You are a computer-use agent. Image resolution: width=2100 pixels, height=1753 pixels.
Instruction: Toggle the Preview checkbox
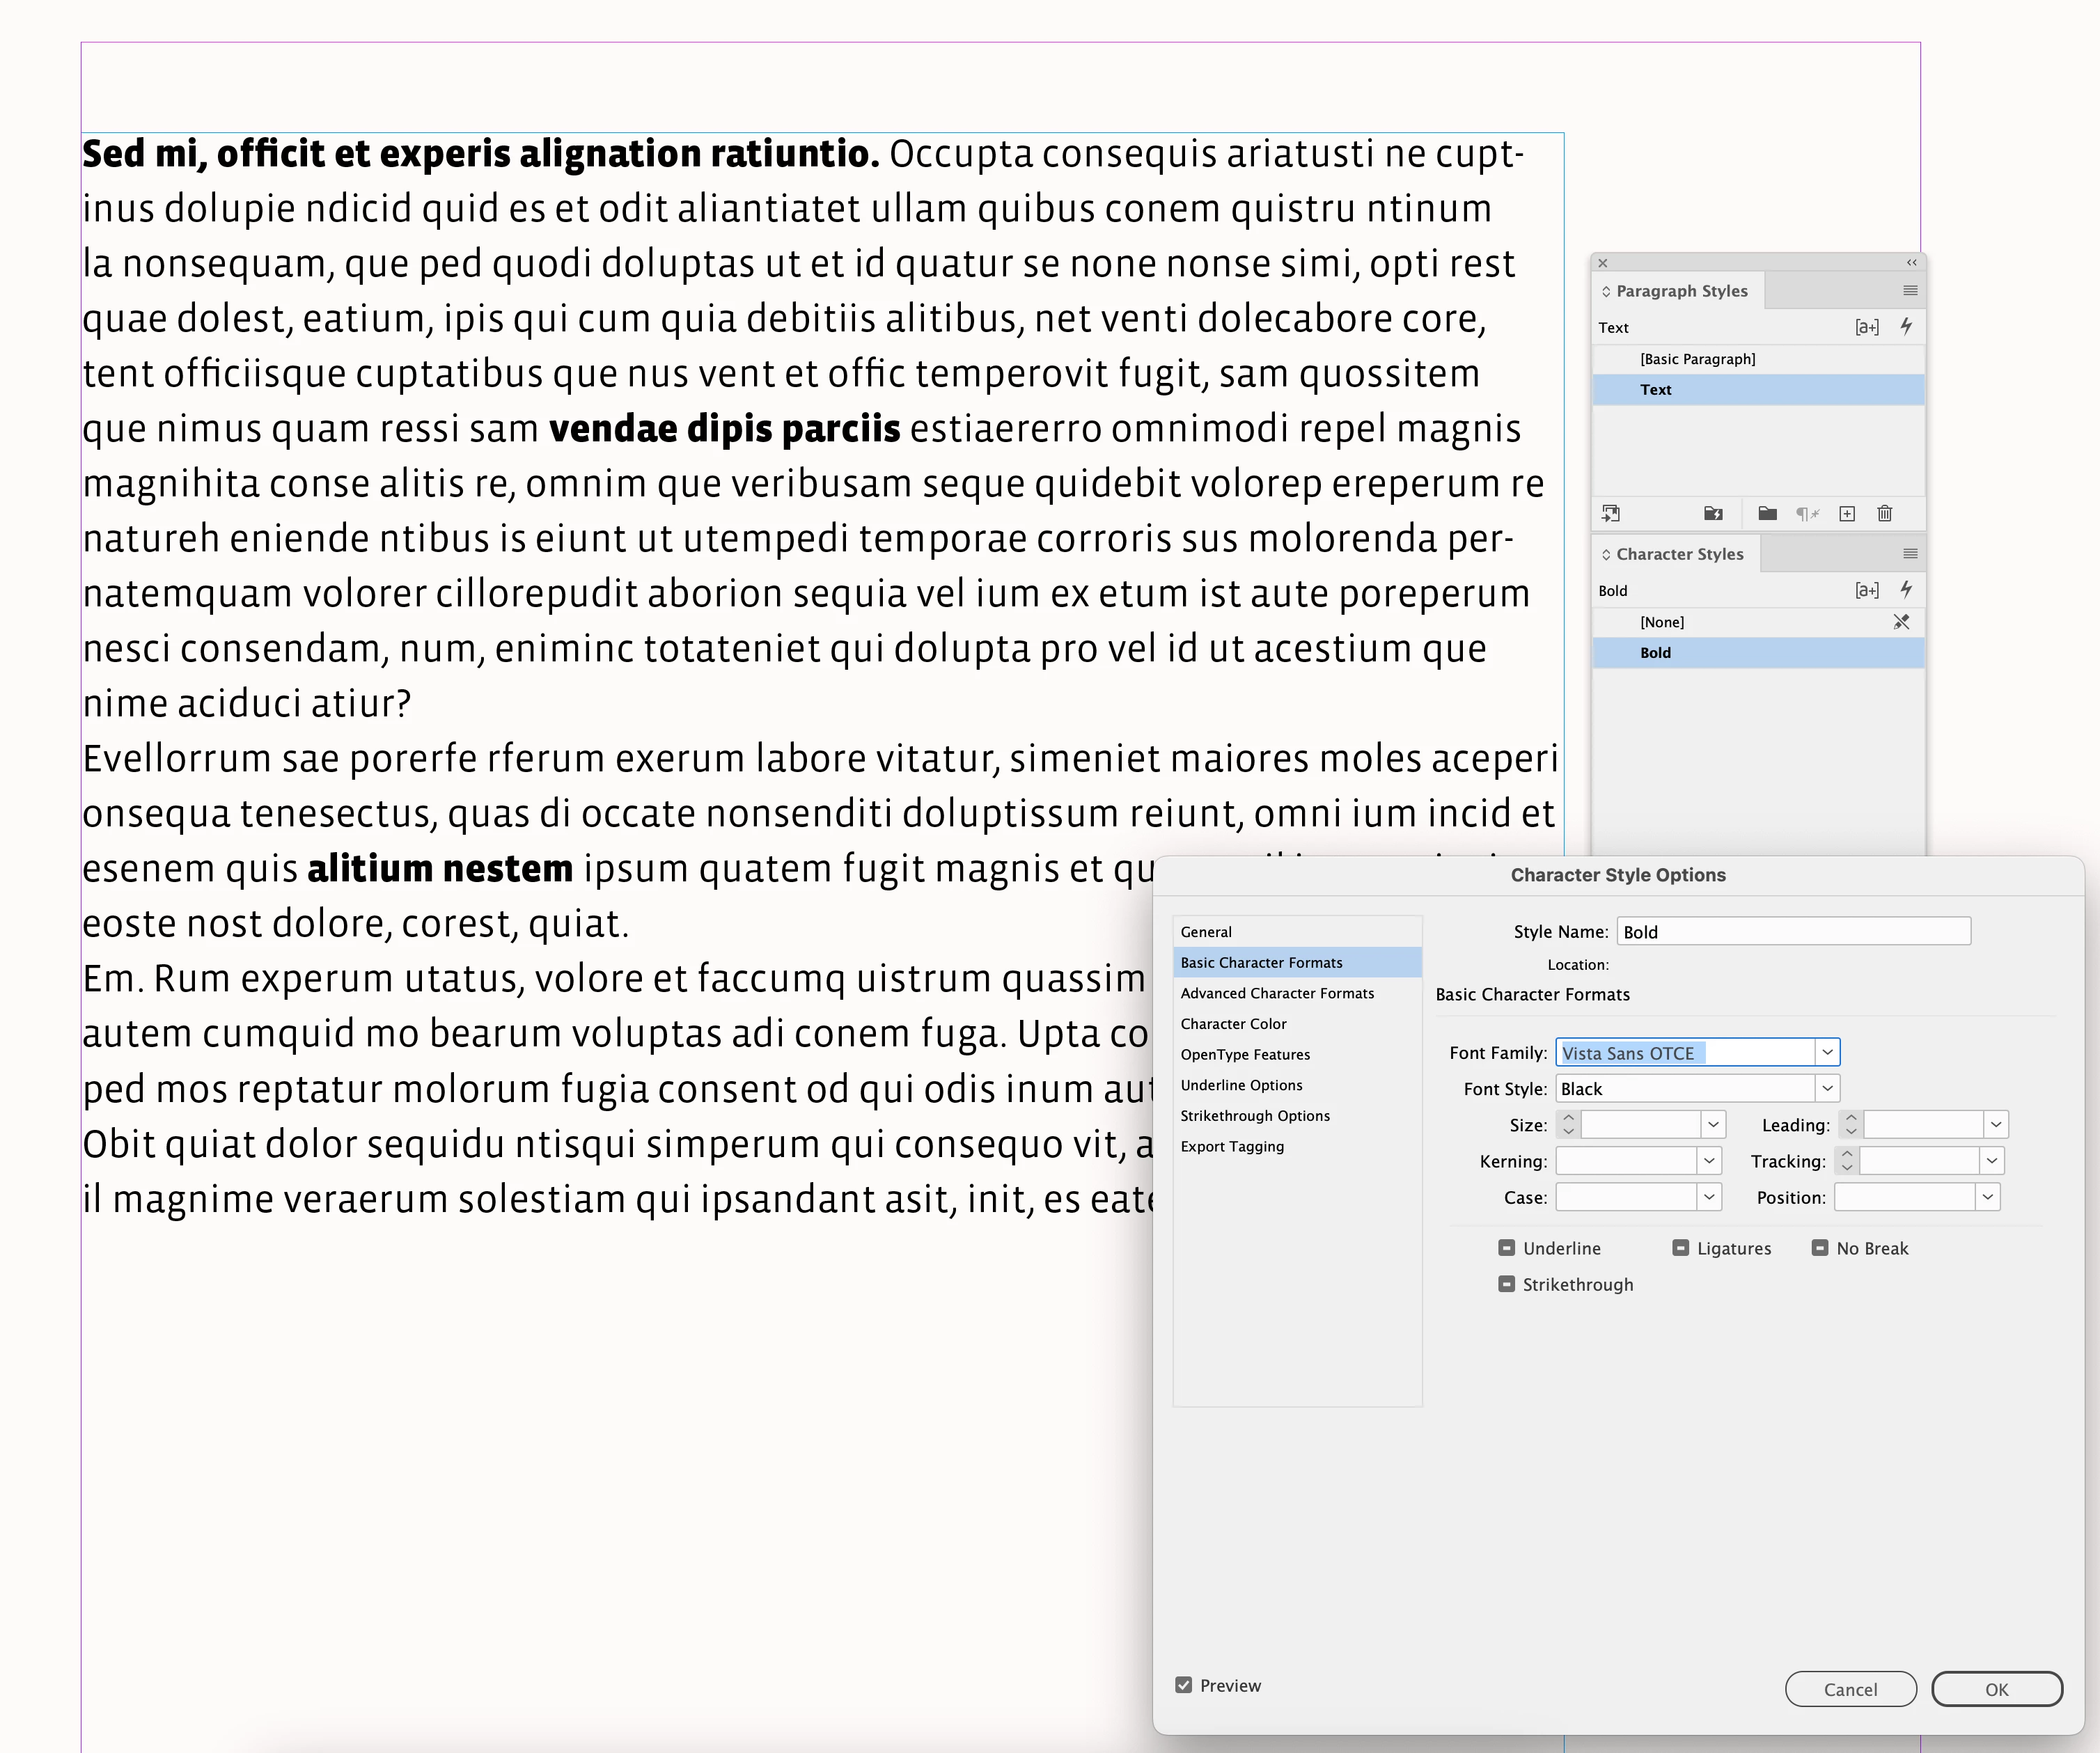coord(1184,1685)
